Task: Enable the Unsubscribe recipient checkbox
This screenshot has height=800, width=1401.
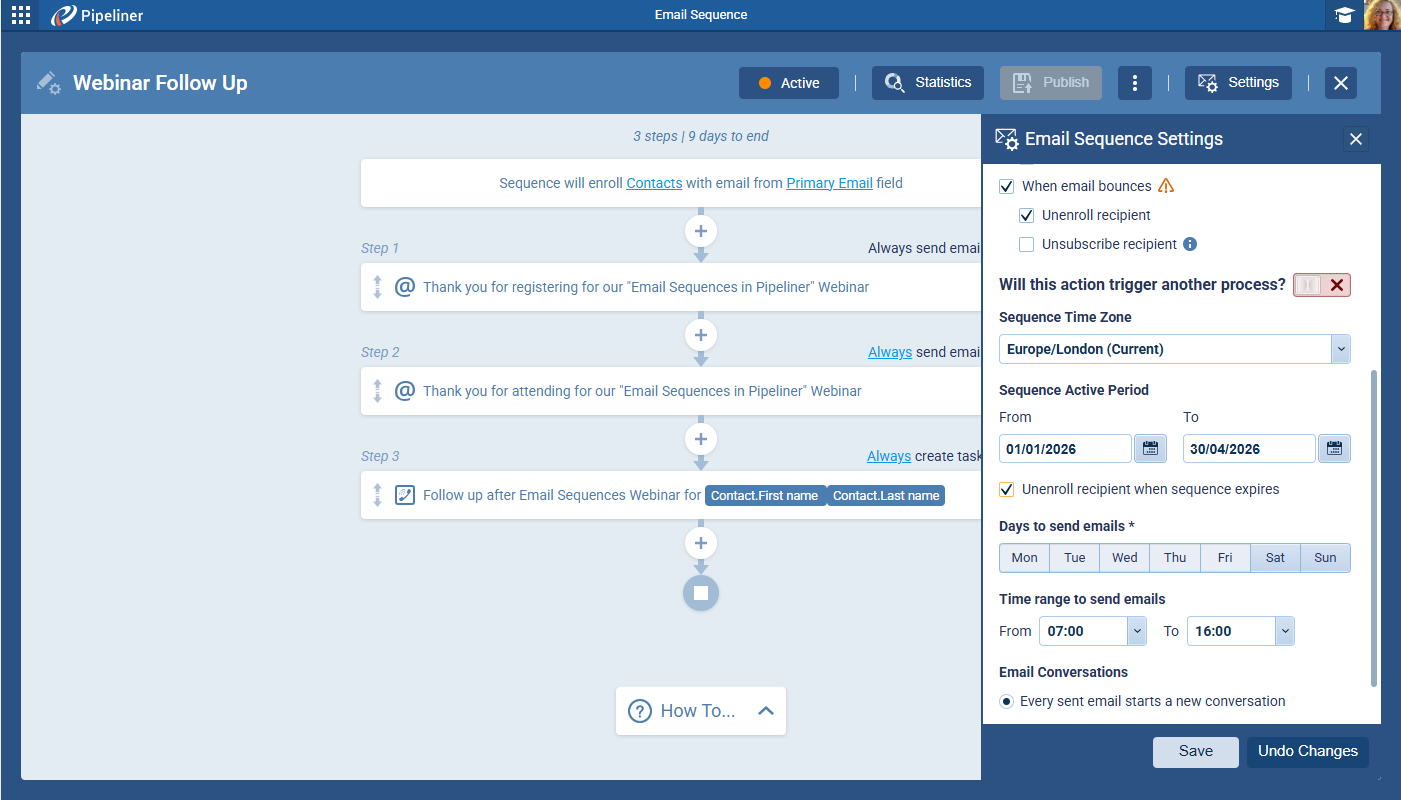Action: point(1026,244)
